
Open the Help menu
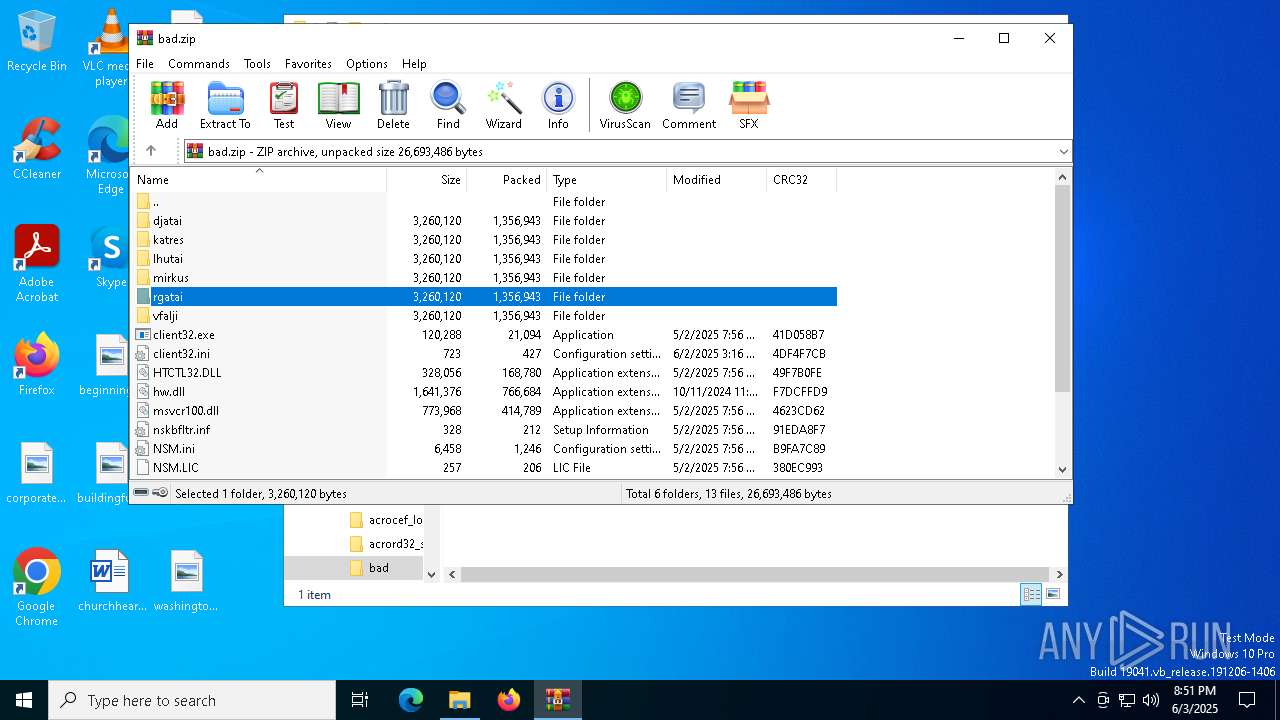click(414, 63)
